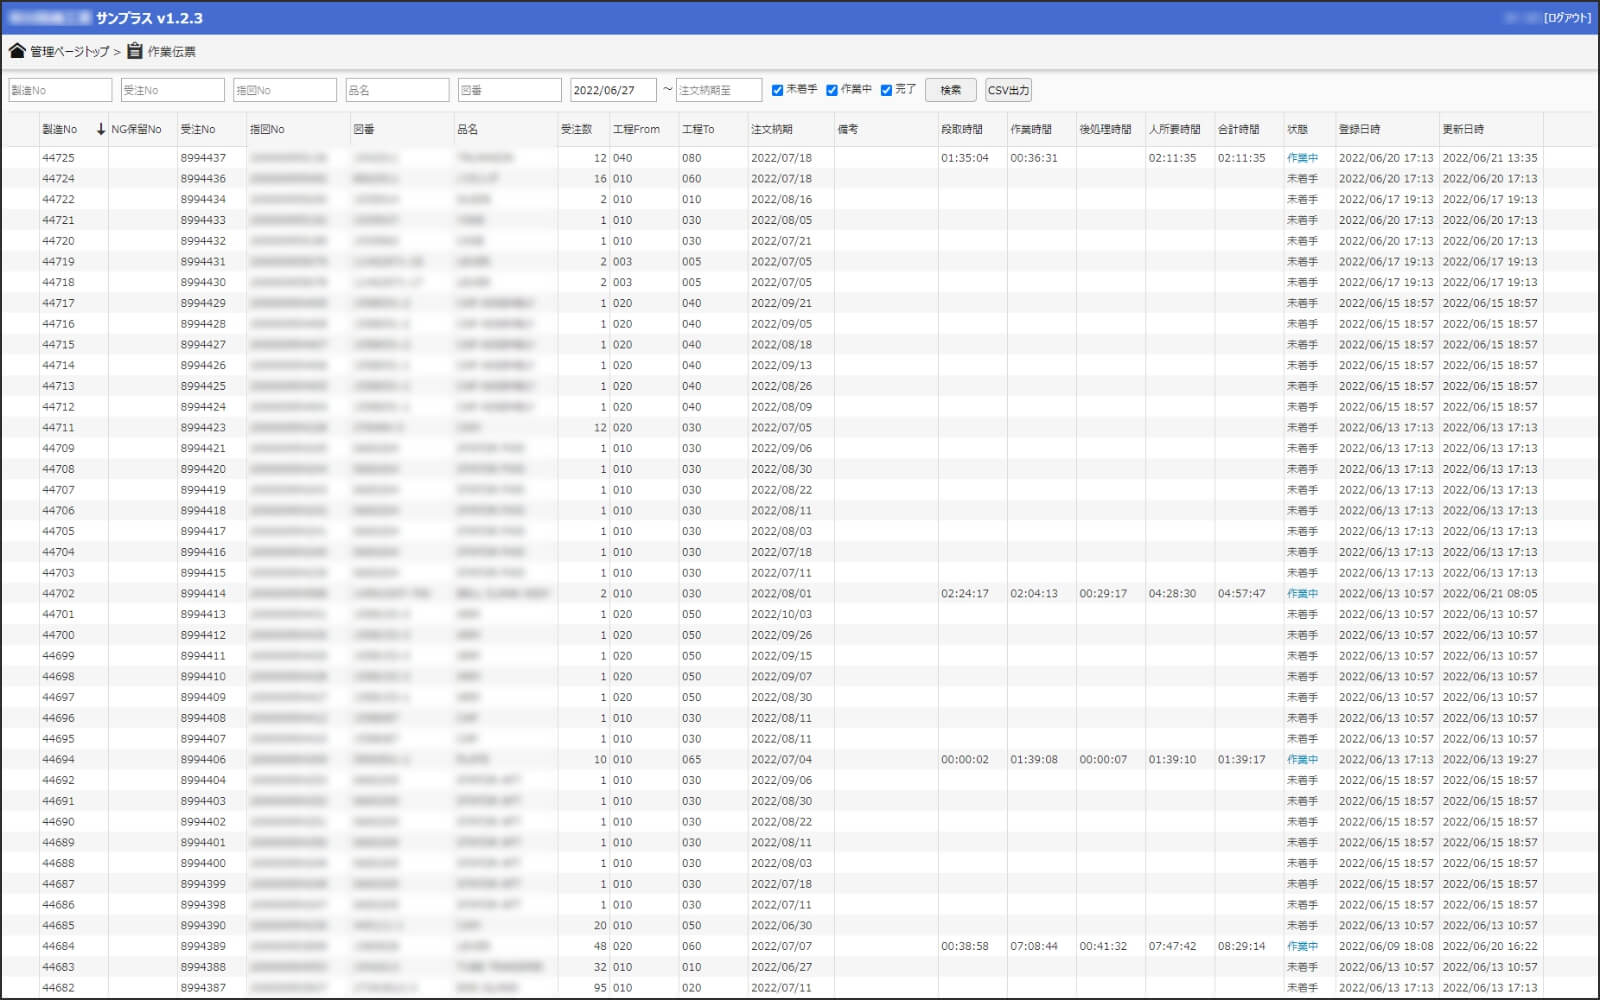Screen dimensions: 1600x1000
Task: Focus the 受注No filter field
Action: (x=172, y=90)
